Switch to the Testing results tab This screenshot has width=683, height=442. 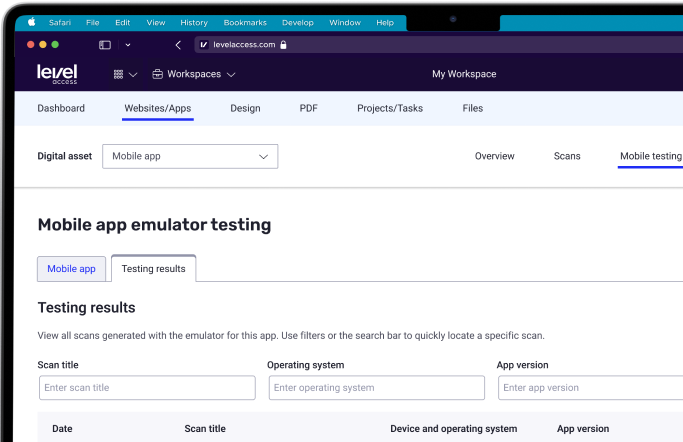[x=153, y=269]
